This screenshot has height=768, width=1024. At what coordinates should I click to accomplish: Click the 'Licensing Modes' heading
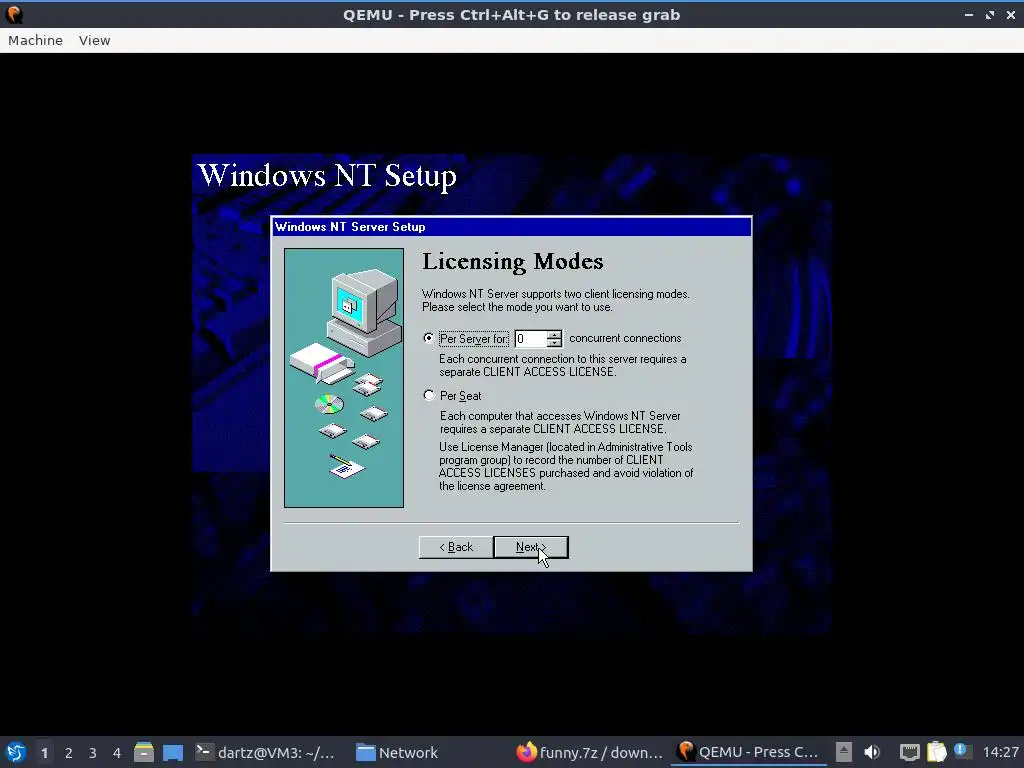click(513, 261)
